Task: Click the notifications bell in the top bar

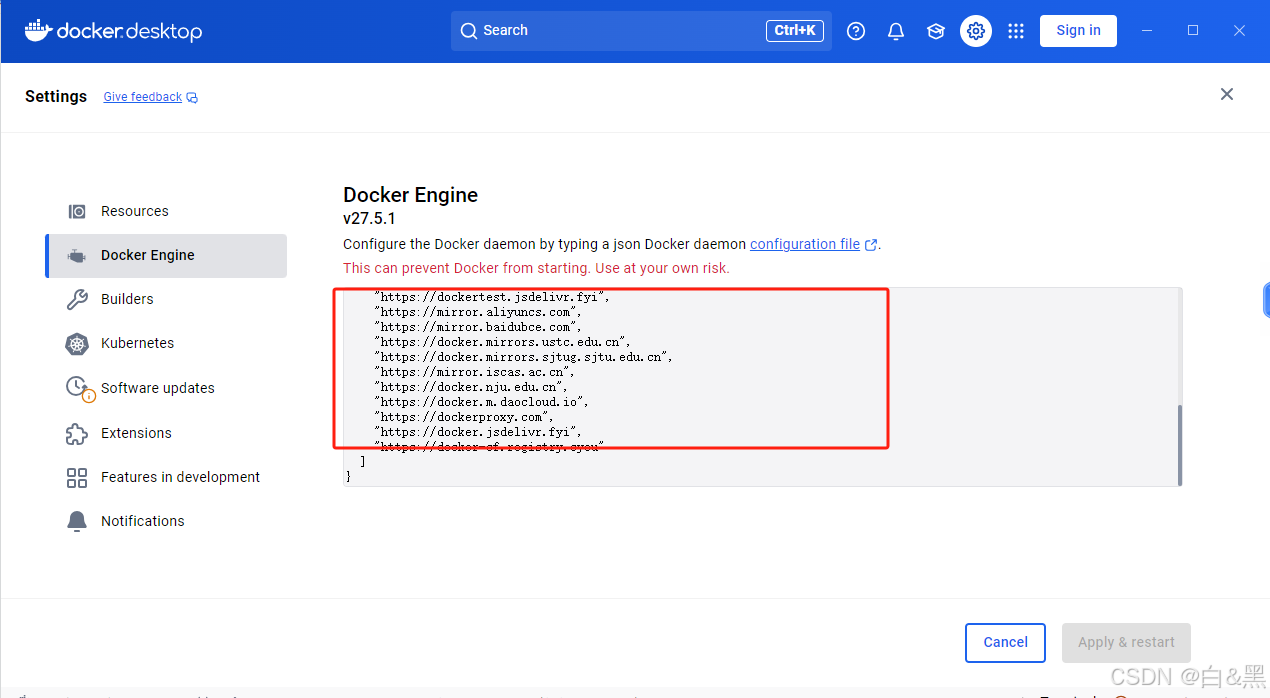Action: pos(895,30)
